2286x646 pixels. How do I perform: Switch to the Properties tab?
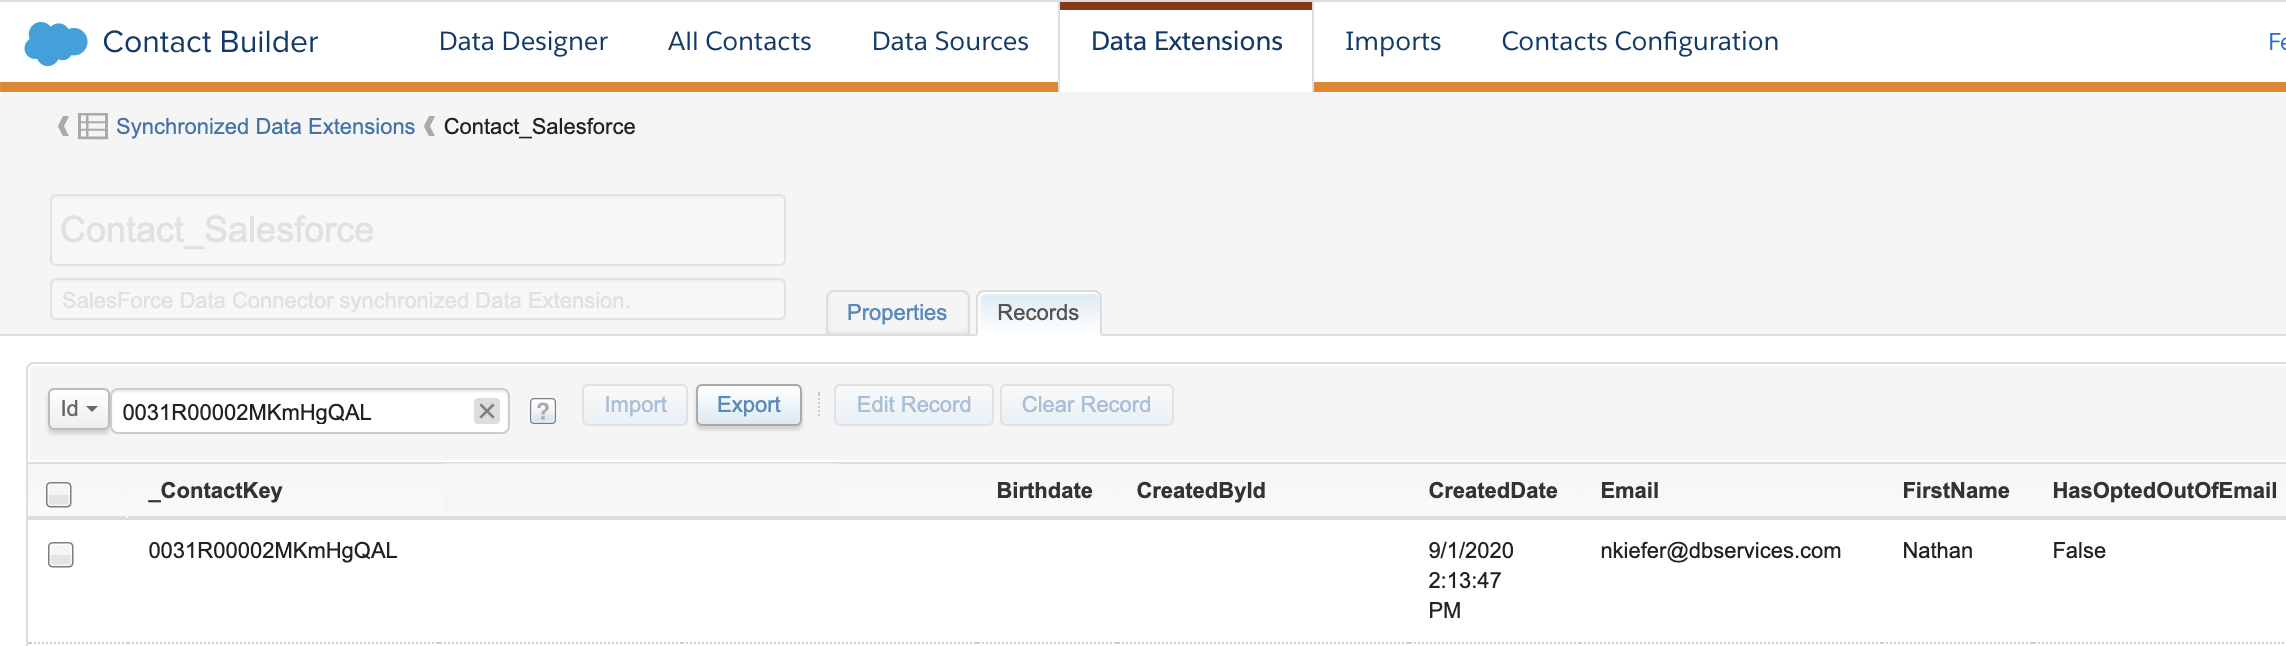[896, 313]
